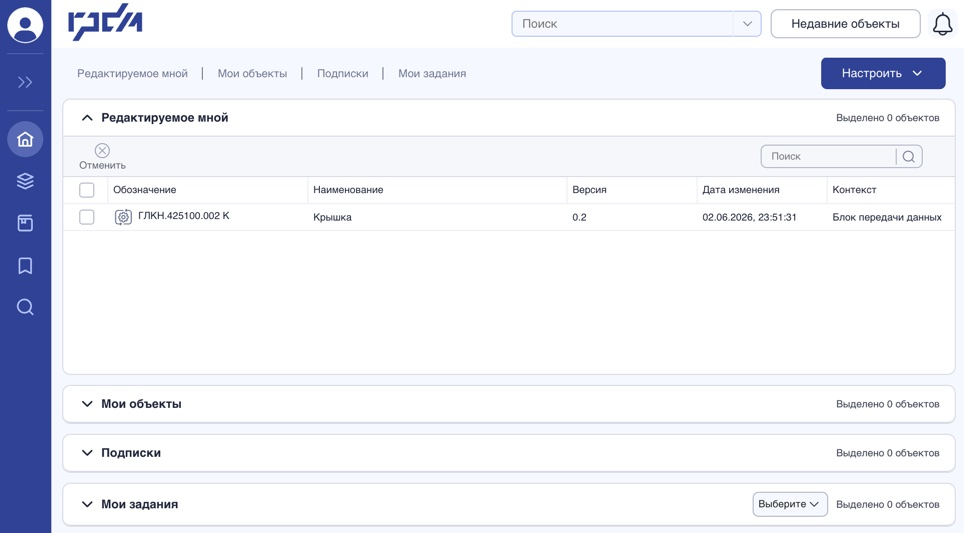
Task: Open the Выберите dropdown
Action: click(x=790, y=504)
